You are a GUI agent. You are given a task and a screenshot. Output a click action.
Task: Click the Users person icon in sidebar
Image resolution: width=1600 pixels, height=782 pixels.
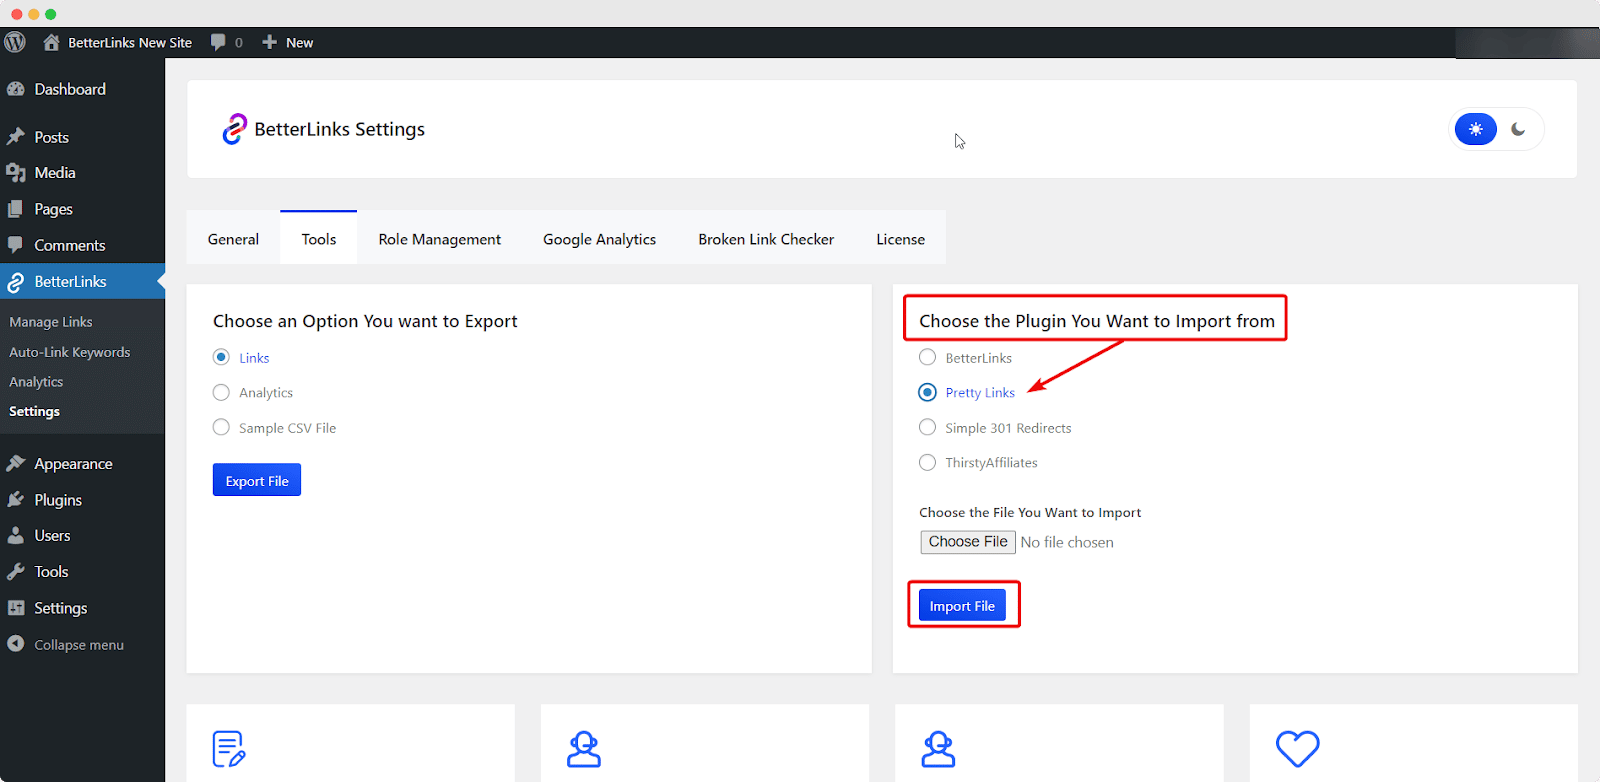[x=16, y=536]
